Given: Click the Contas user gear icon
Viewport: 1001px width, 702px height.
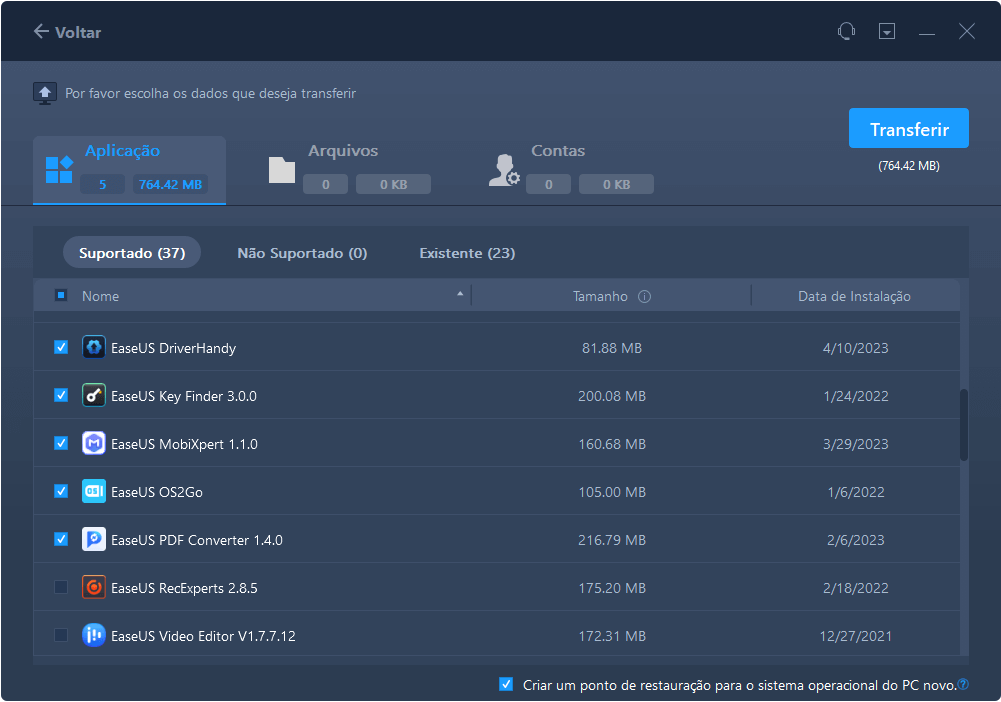Looking at the screenshot, I should 504,170.
